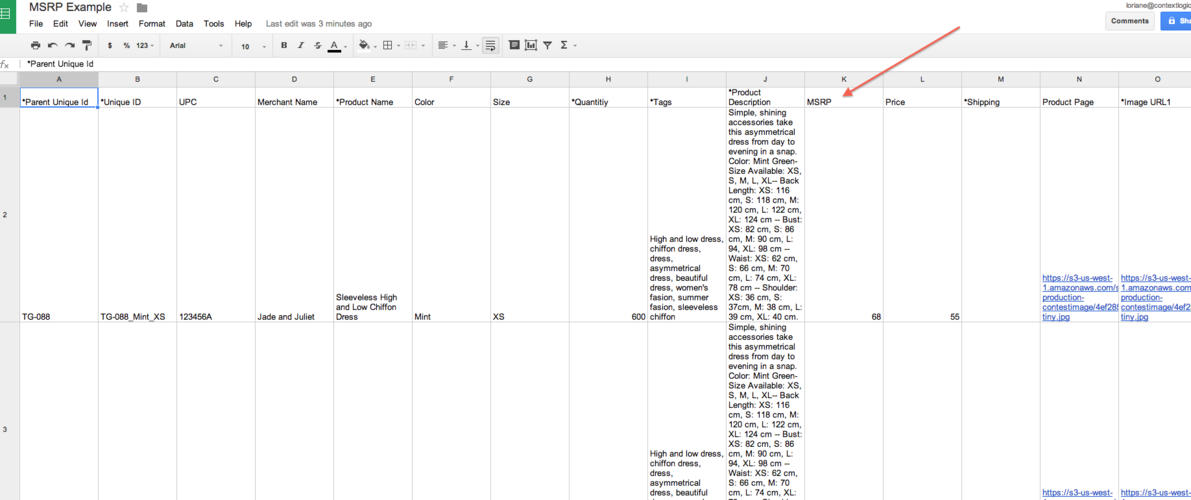
Task: Expand the 123 number format dropdown
Action: [145, 46]
